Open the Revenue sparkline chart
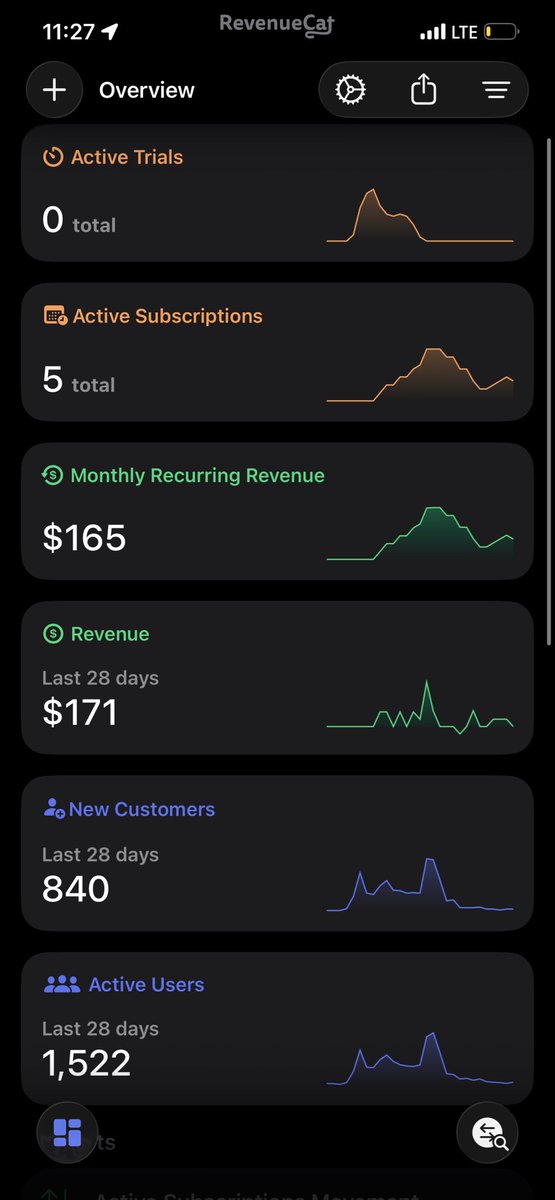Screen dimensions: 555x1200 [x=420, y=707]
